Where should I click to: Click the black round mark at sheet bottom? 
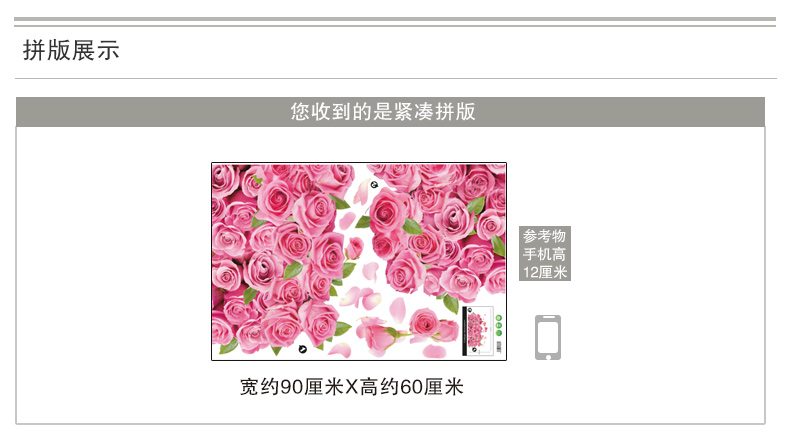[x=302, y=349]
